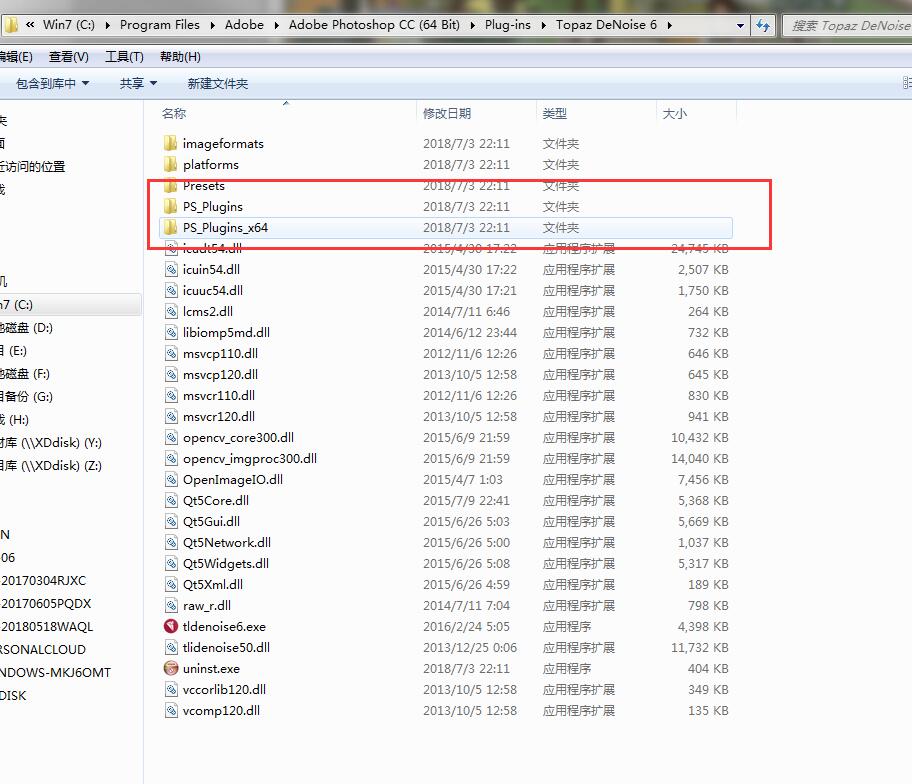Select the file name vccorlib120.dll
This screenshot has height=784, width=912.
[224, 689]
